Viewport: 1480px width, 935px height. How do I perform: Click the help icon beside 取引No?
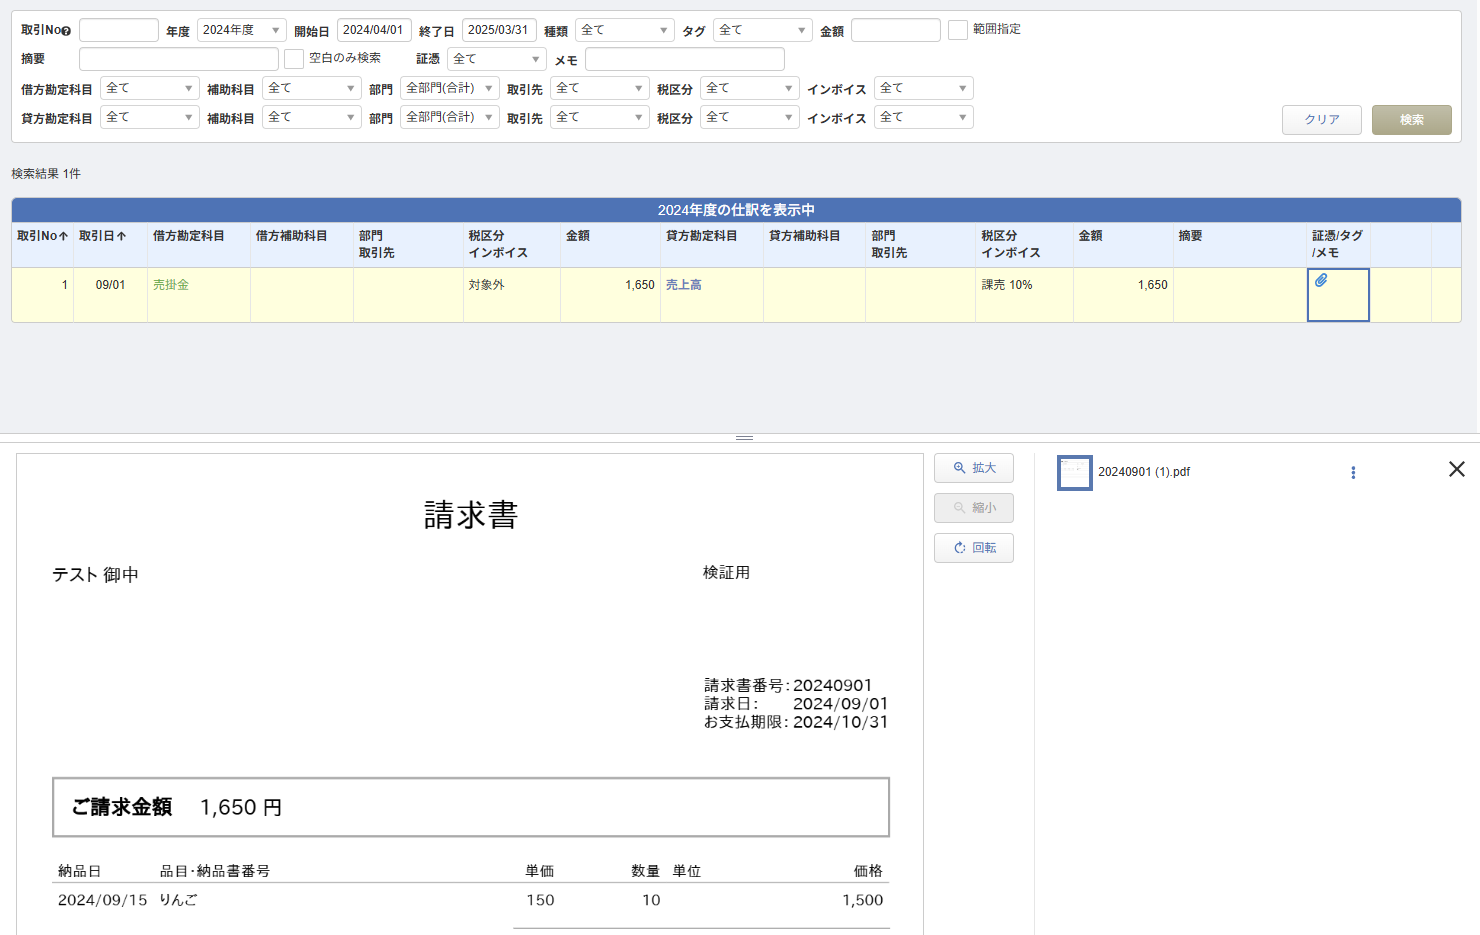coord(67,31)
